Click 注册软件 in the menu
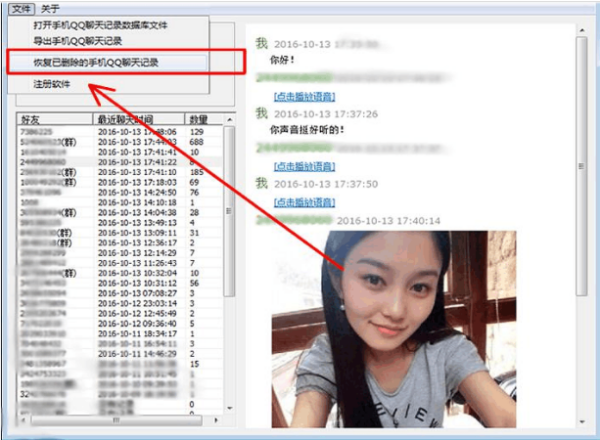This screenshot has height=440, width=600. (52, 84)
